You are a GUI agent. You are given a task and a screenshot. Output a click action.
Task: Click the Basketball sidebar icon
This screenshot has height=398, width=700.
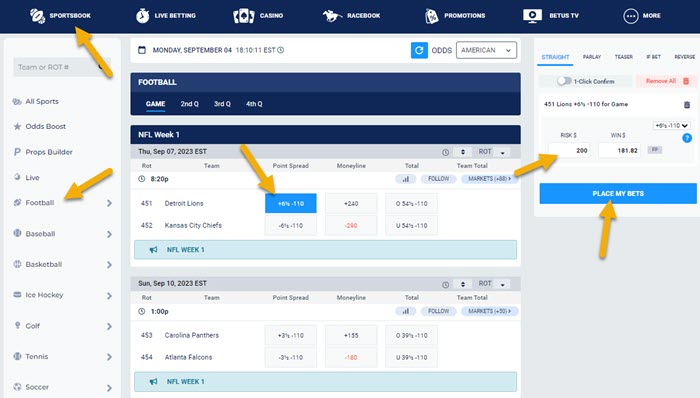(x=17, y=264)
